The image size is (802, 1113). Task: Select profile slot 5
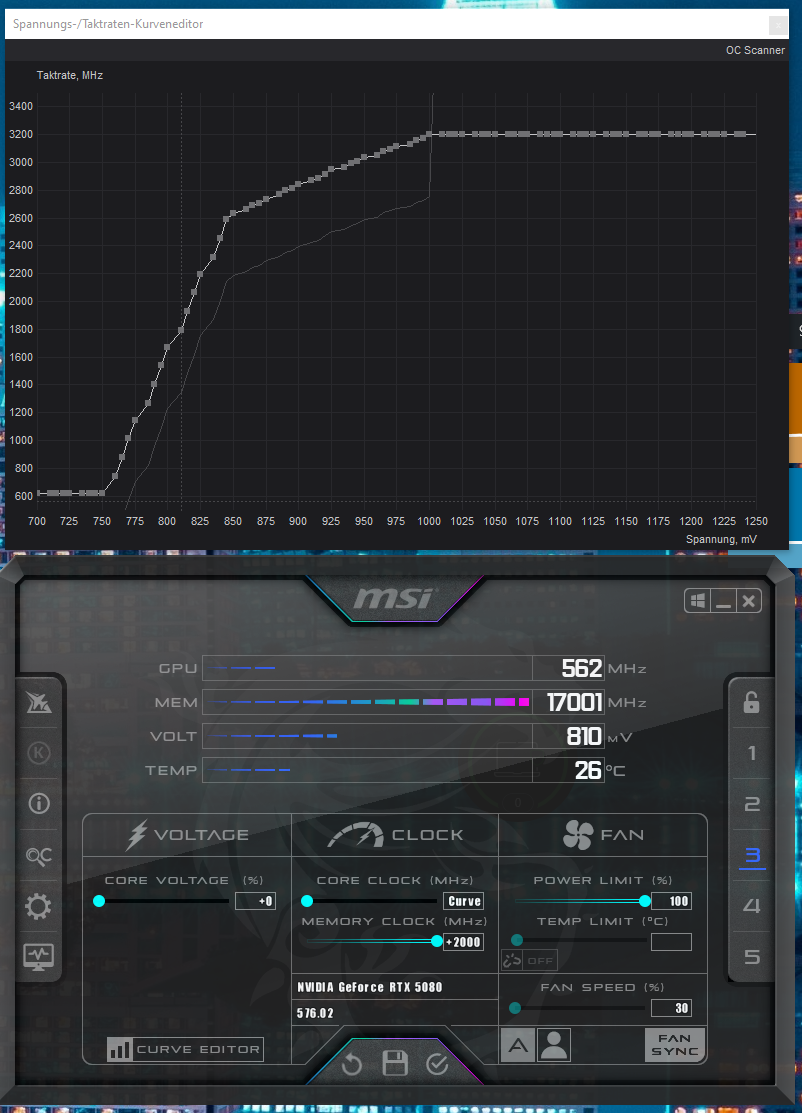click(x=752, y=957)
